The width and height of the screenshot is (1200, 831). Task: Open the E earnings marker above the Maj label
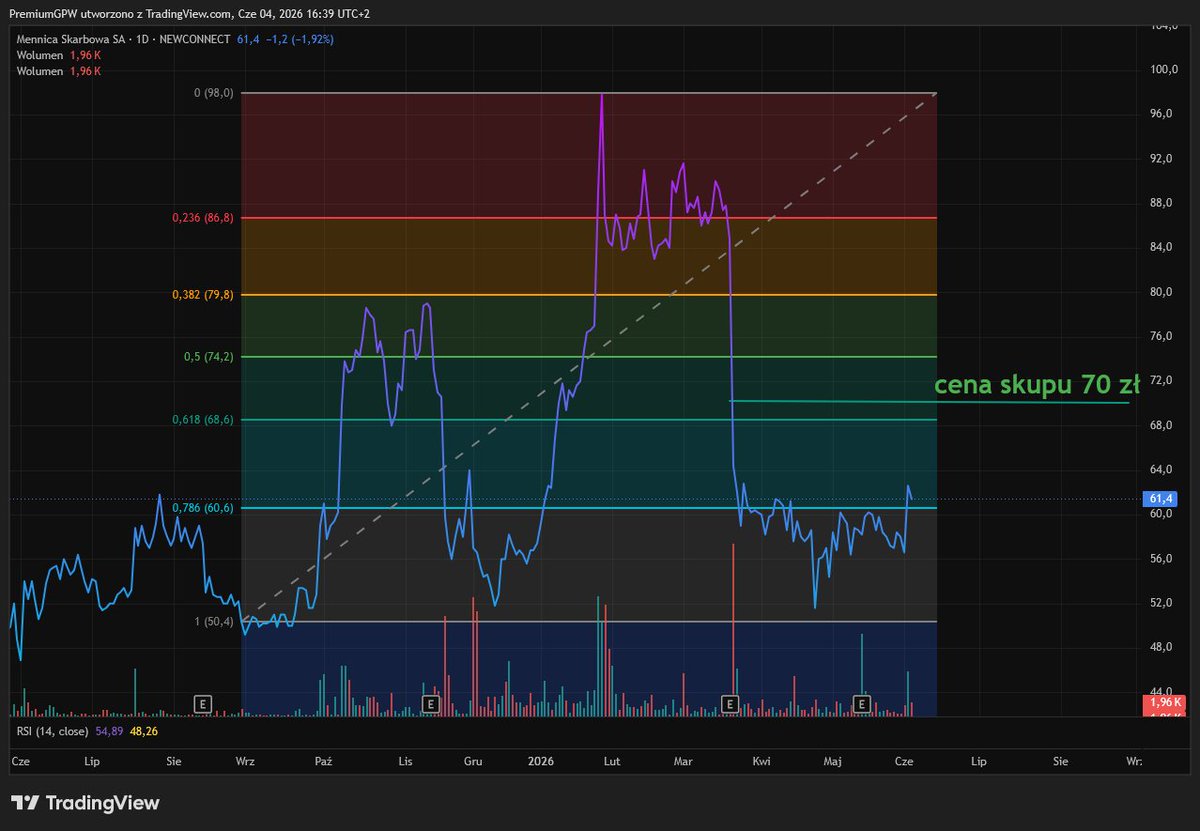pos(862,704)
